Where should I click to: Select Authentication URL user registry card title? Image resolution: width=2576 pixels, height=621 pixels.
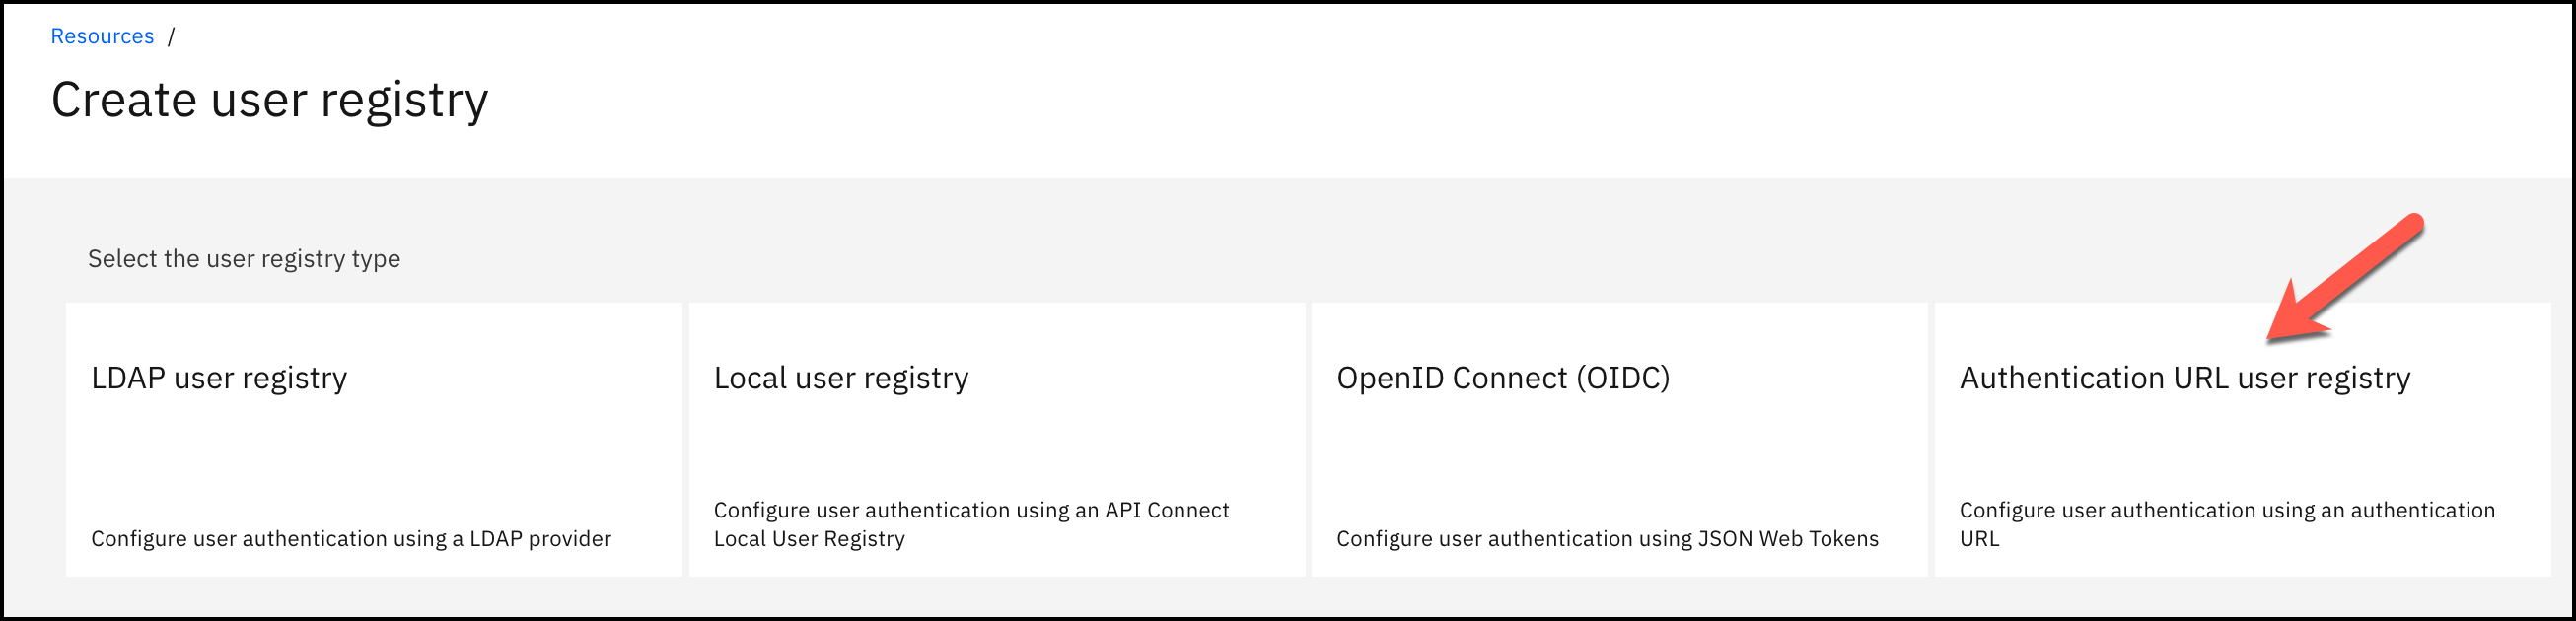[2185, 378]
